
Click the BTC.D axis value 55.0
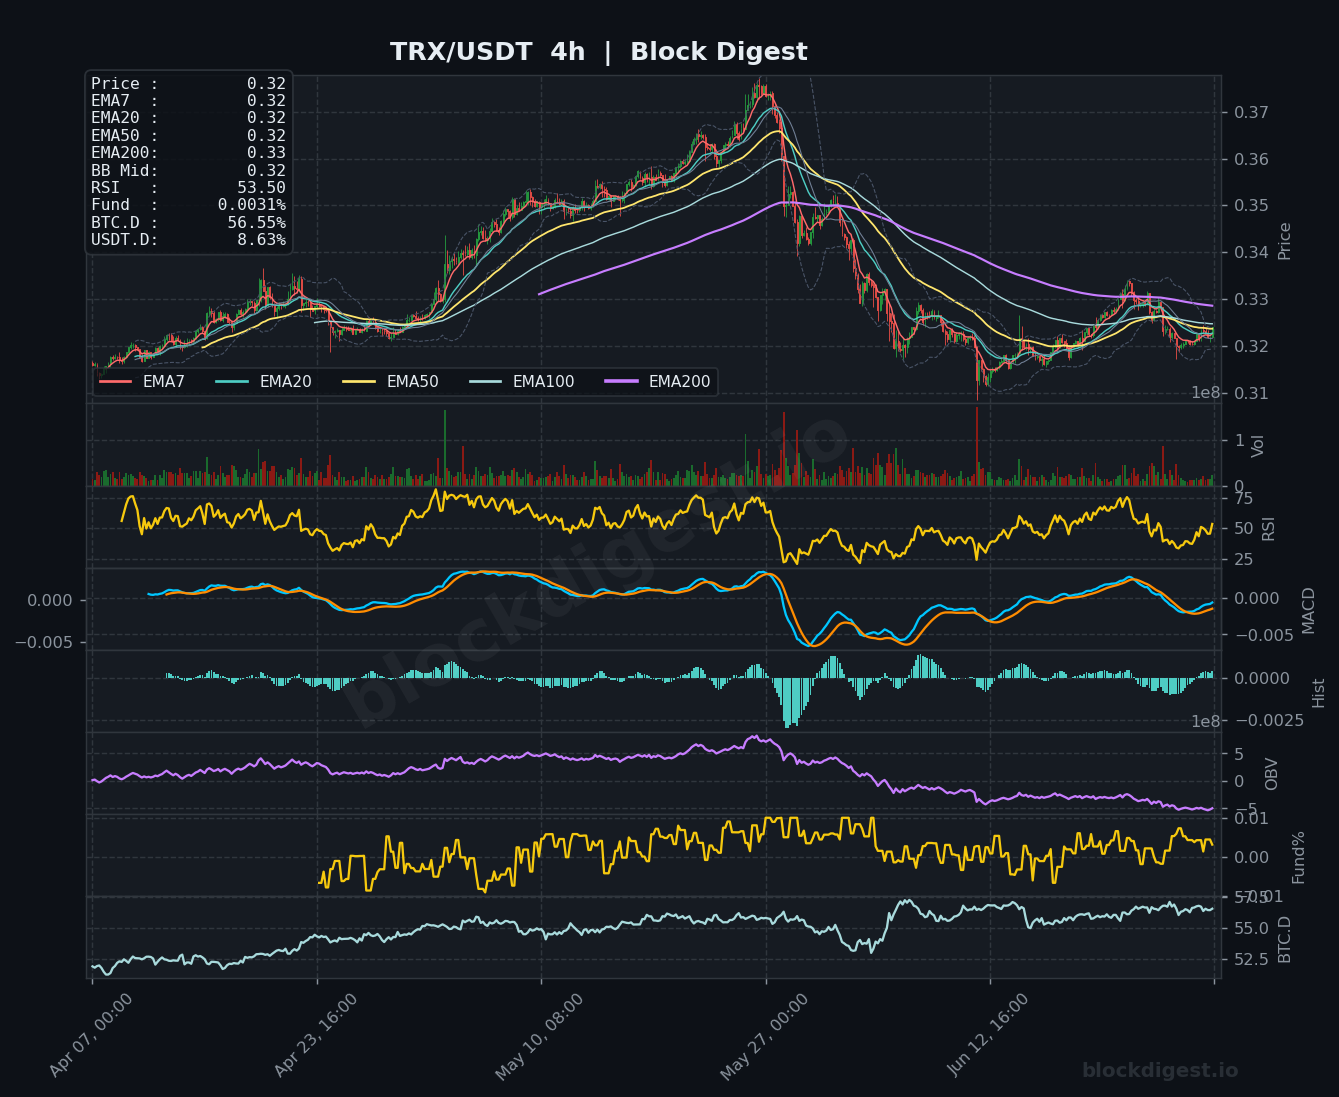1250,929
